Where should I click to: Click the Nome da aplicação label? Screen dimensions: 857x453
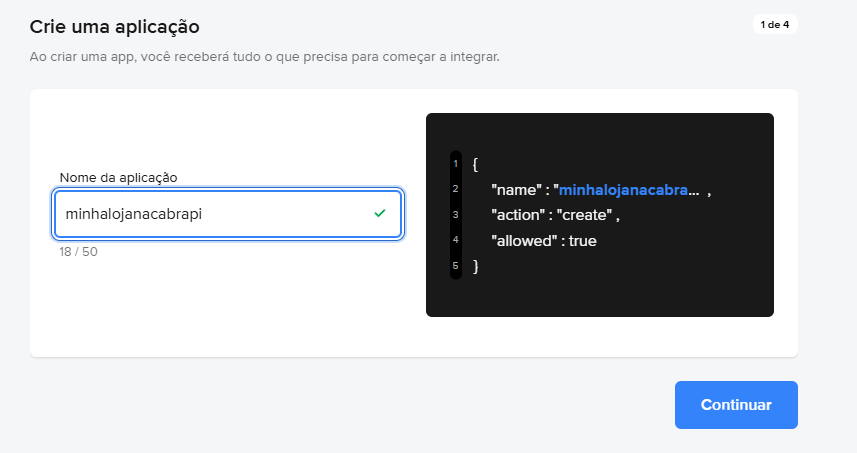click(118, 178)
